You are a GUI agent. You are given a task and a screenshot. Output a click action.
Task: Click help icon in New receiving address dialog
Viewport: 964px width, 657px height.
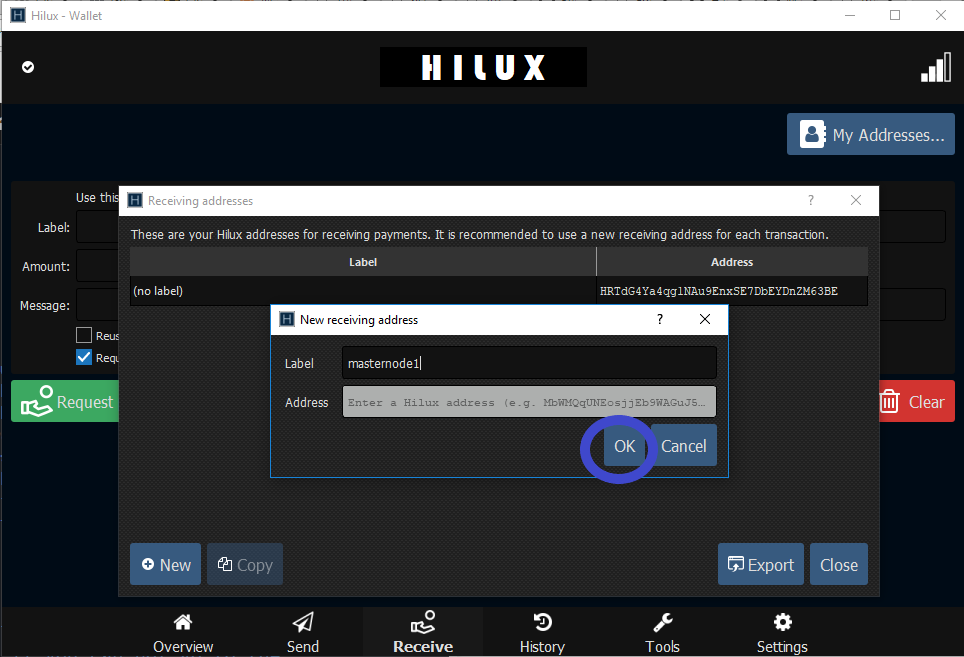[x=660, y=319]
